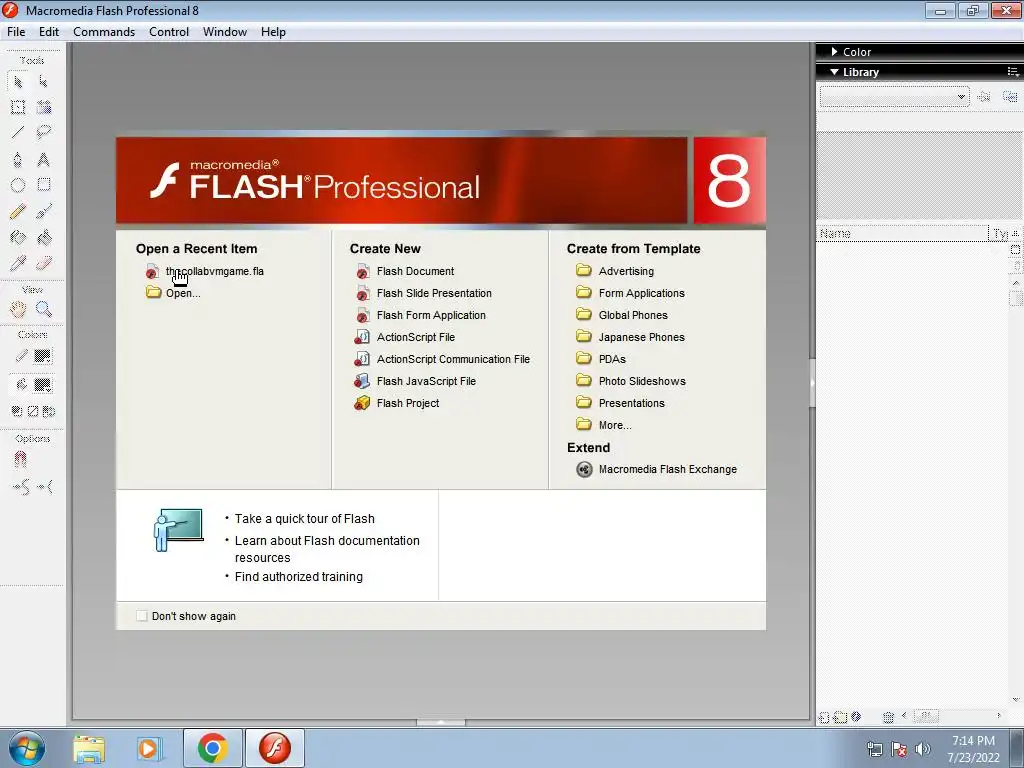Click the Library horizontal scrollbar thumb
The image size is (1024, 768).
click(x=926, y=716)
